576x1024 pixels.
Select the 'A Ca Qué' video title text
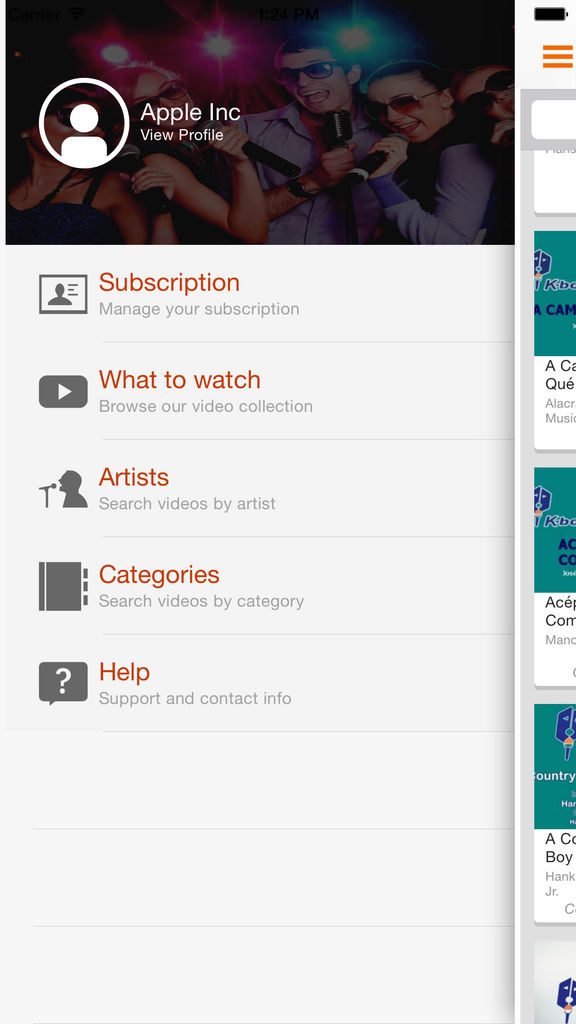pos(560,374)
